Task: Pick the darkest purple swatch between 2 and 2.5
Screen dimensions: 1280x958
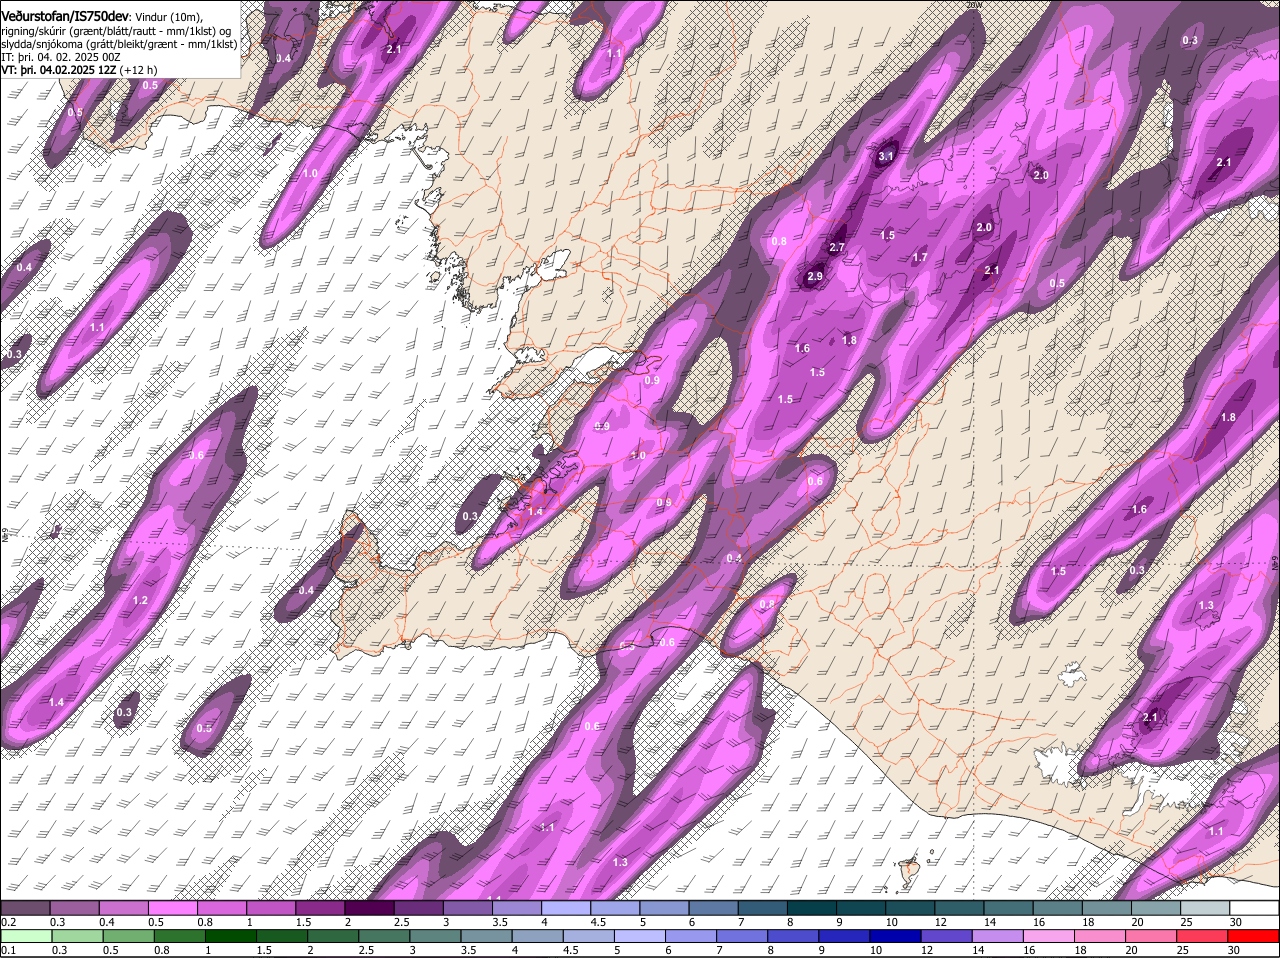Action: click(x=370, y=907)
